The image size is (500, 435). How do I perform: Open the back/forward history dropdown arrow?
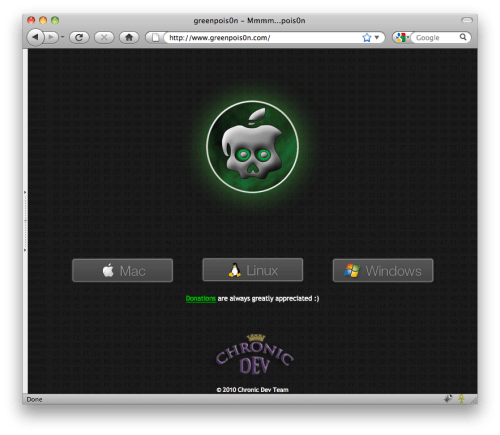click(x=62, y=37)
